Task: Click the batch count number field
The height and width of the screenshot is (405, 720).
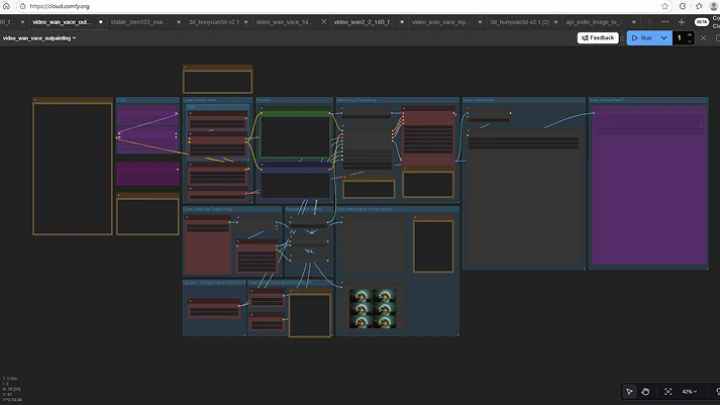Action: point(680,38)
